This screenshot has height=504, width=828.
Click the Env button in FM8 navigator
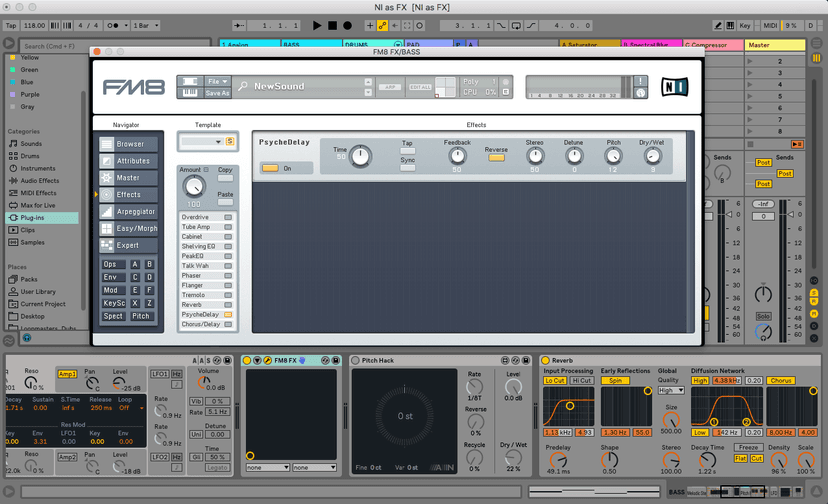click(113, 277)
